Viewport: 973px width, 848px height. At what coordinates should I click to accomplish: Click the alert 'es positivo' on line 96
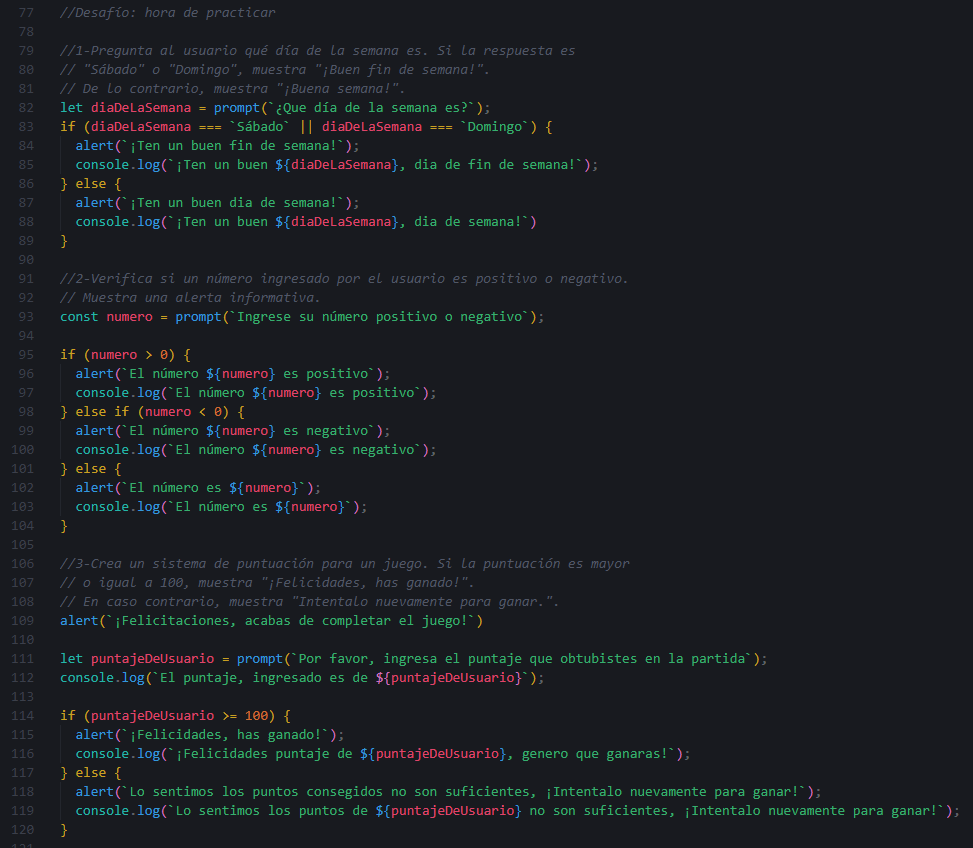point(233,373)
